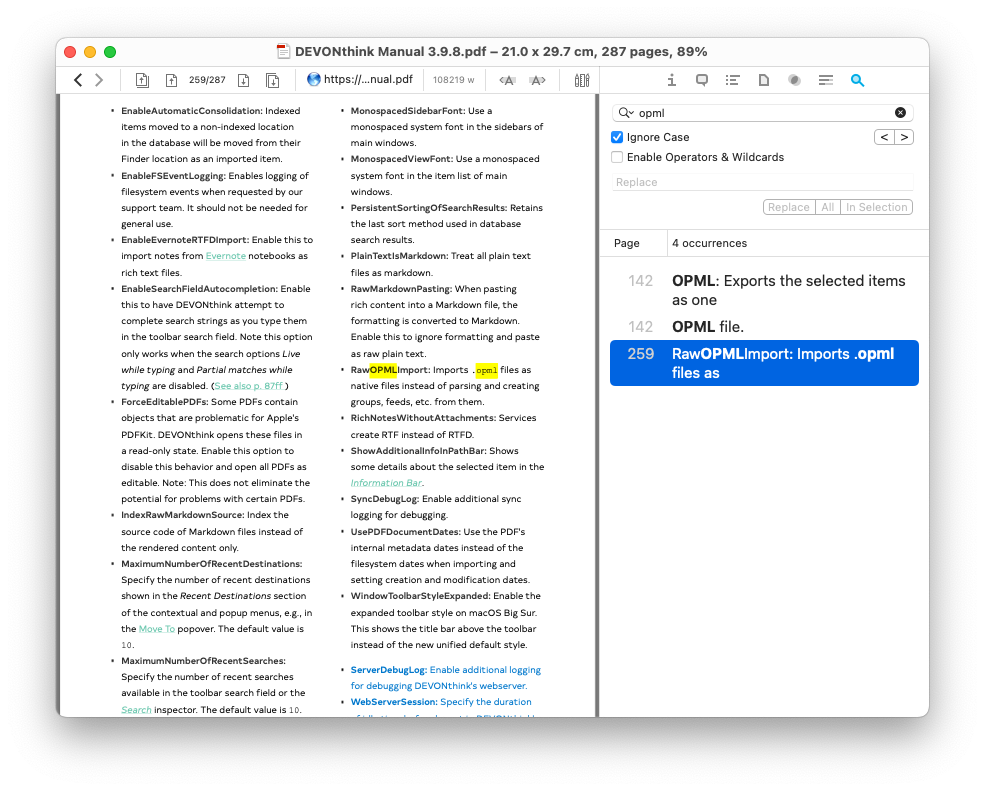Screen dimensions: 985x791
Task: Go forward with the right chevron arrow
Action: point(99,80)
